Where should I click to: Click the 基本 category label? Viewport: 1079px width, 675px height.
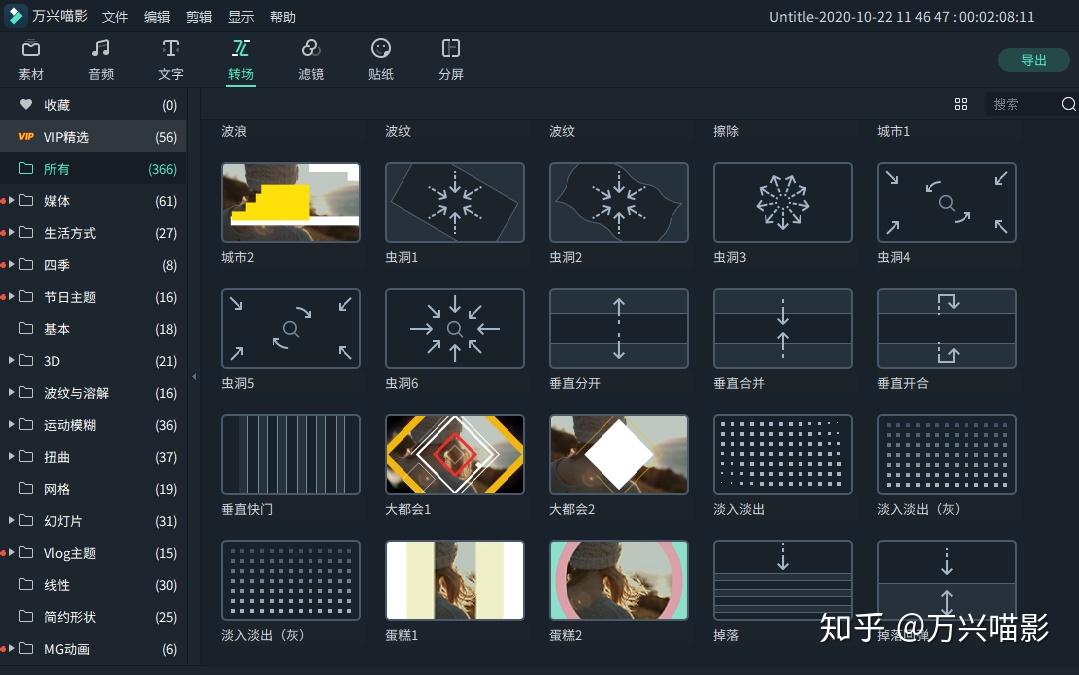[57, 329]
